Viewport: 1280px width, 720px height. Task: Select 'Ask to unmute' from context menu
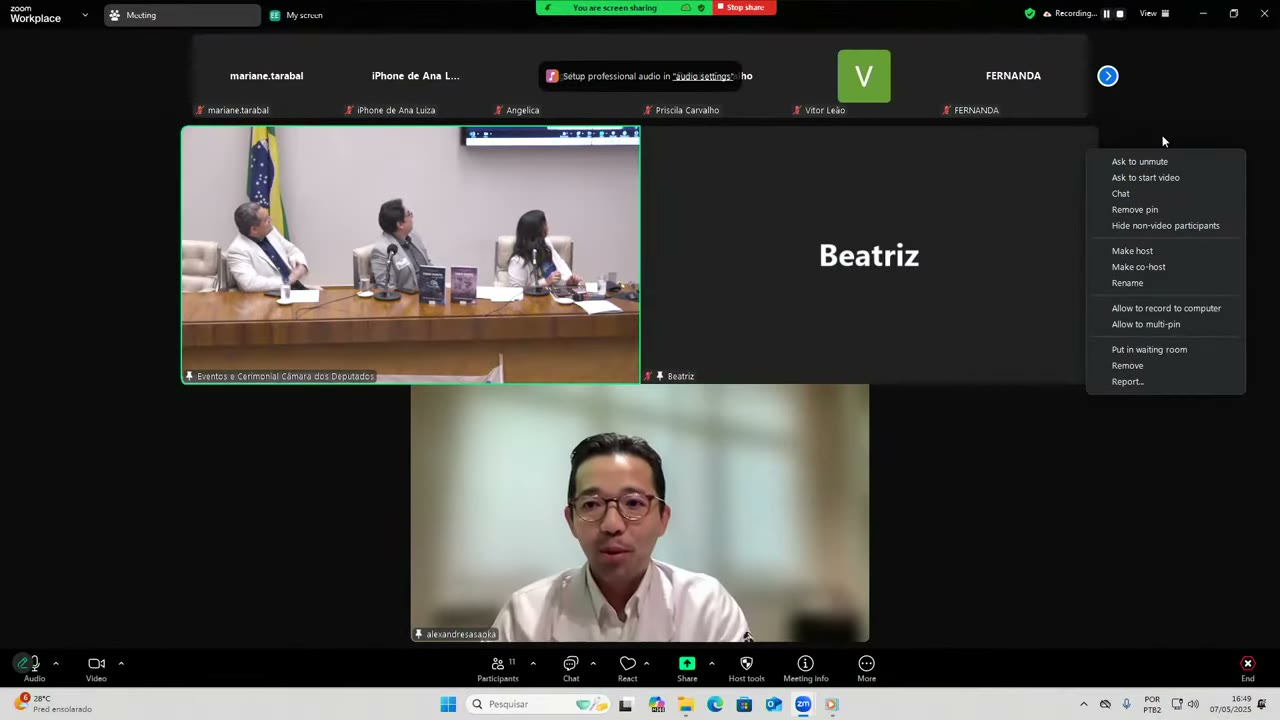pyautogui.click(x=1139, y=162)
